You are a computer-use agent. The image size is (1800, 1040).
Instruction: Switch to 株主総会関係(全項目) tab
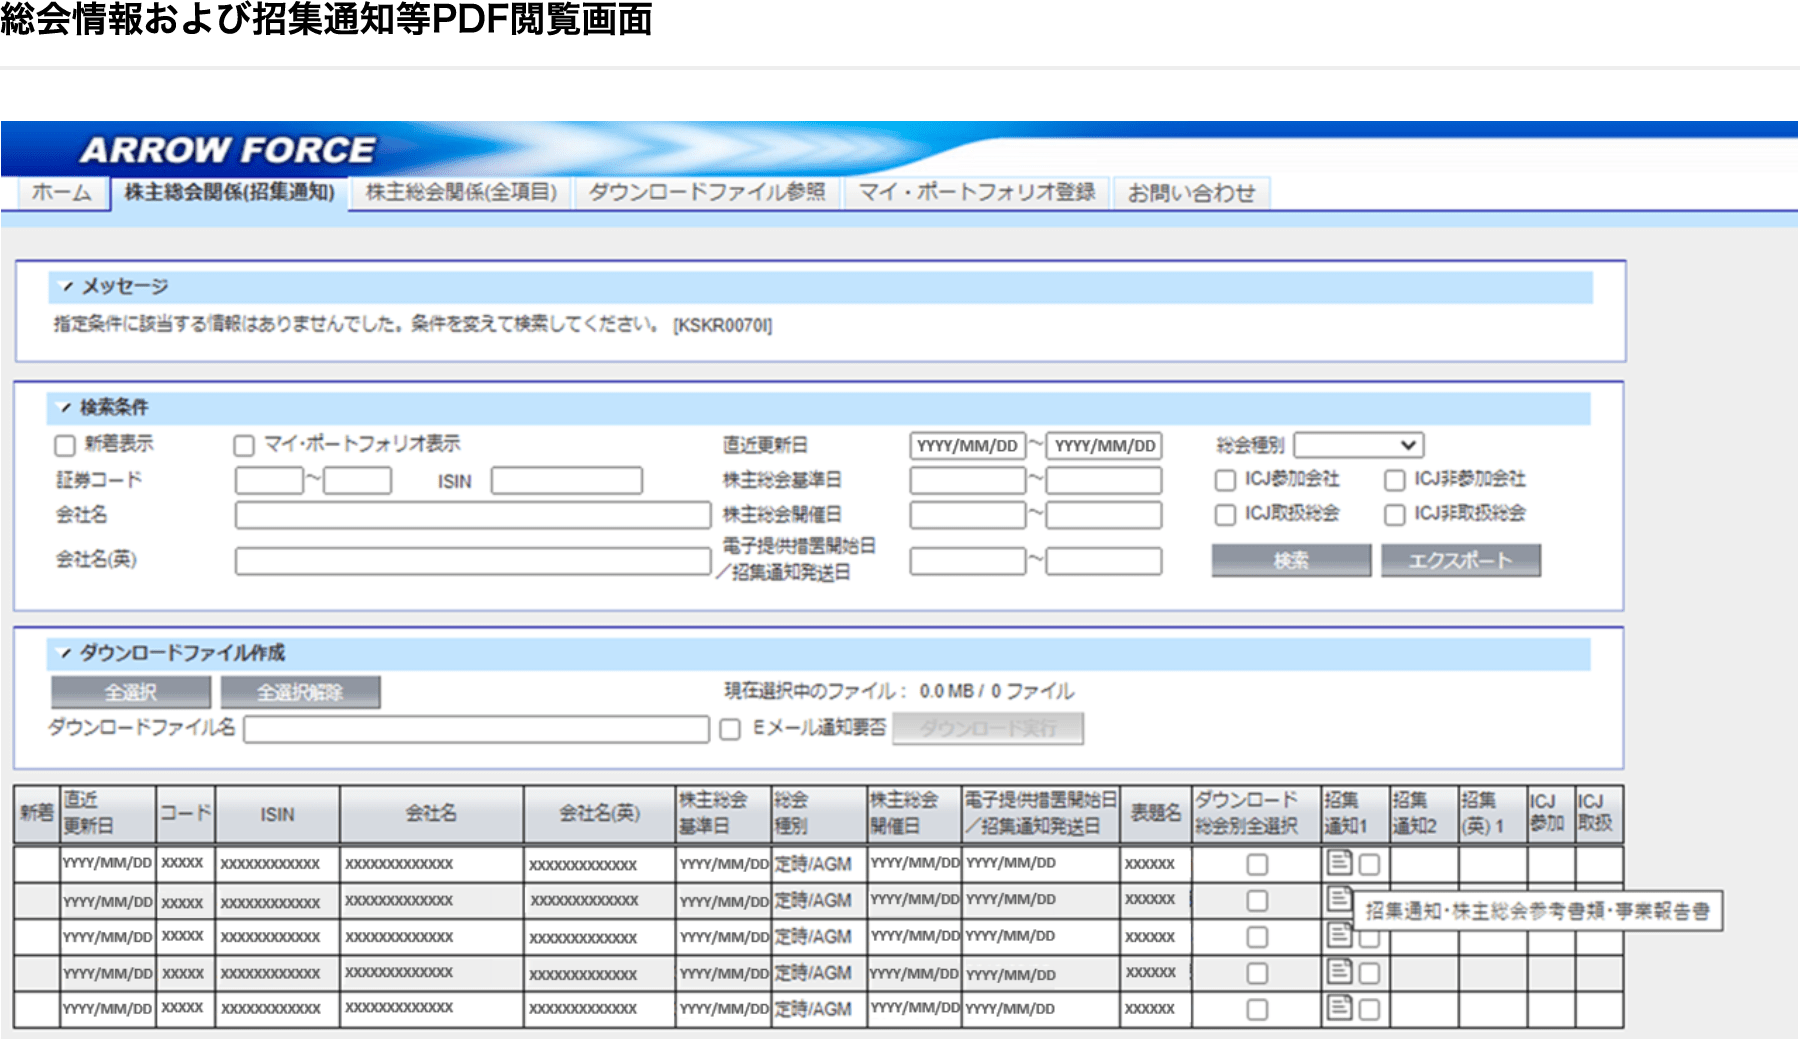pyautogui.click(x=461, y=193)
